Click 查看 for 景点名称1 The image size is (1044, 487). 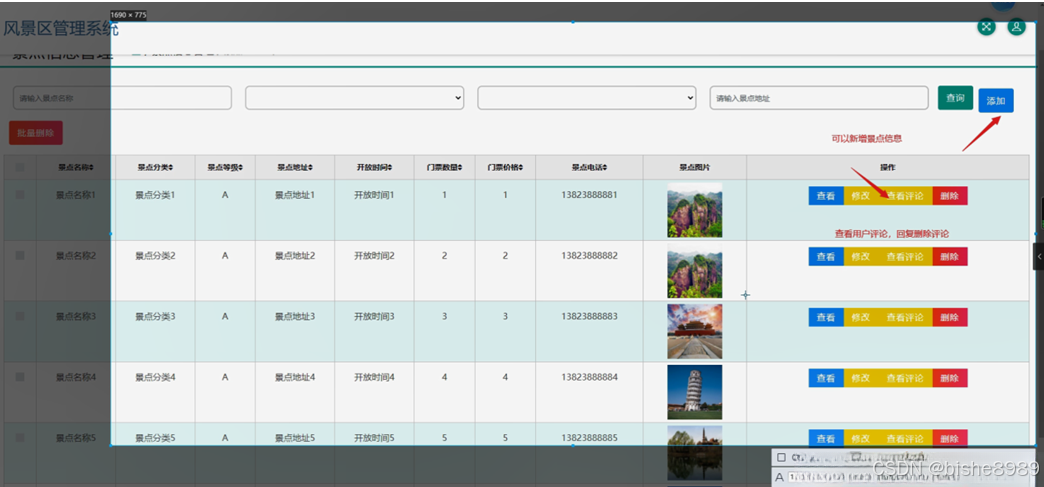coord(826,196)
